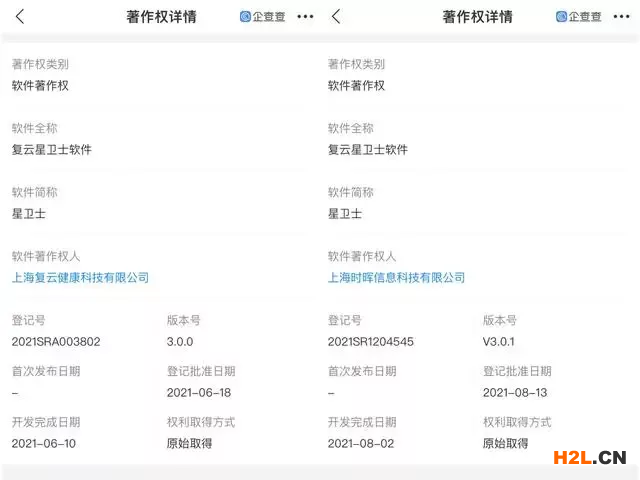This screenshot has width=640, height=480.
Task: Tap the approval date 2021-08-13
Action: click(x=514, y=393)
